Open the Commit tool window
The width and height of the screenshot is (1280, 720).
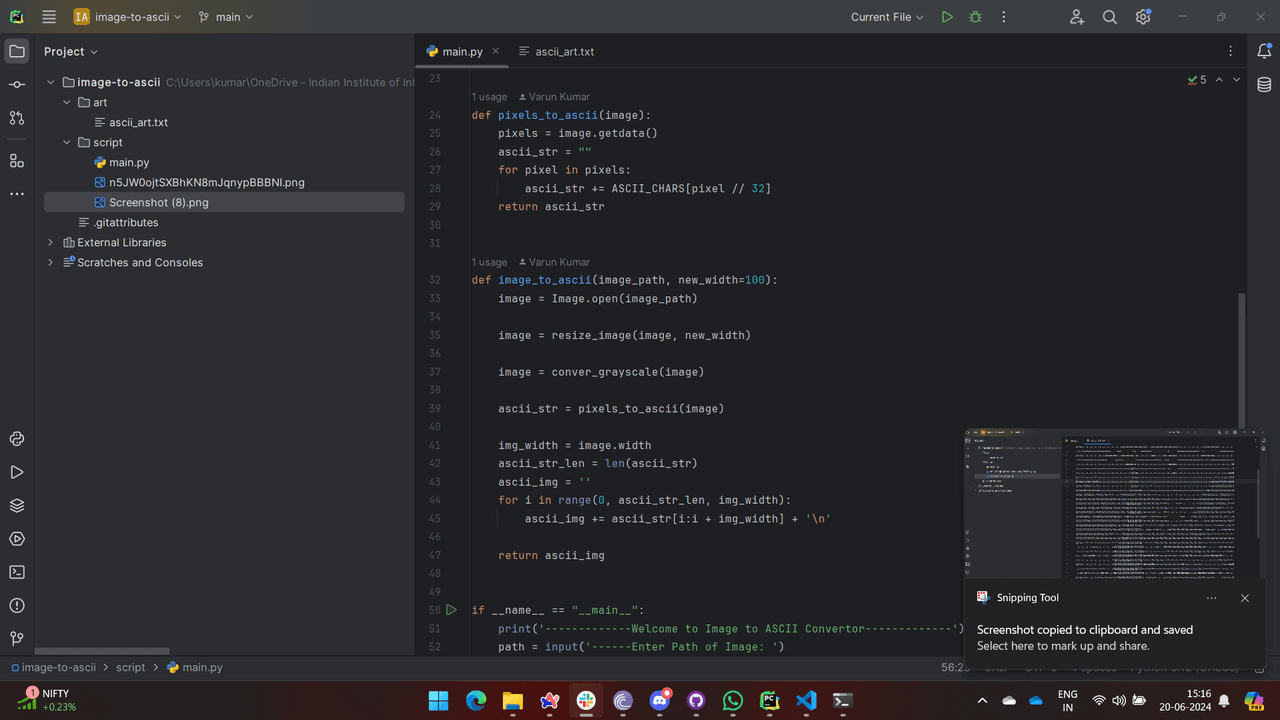[x=17, y=85]
